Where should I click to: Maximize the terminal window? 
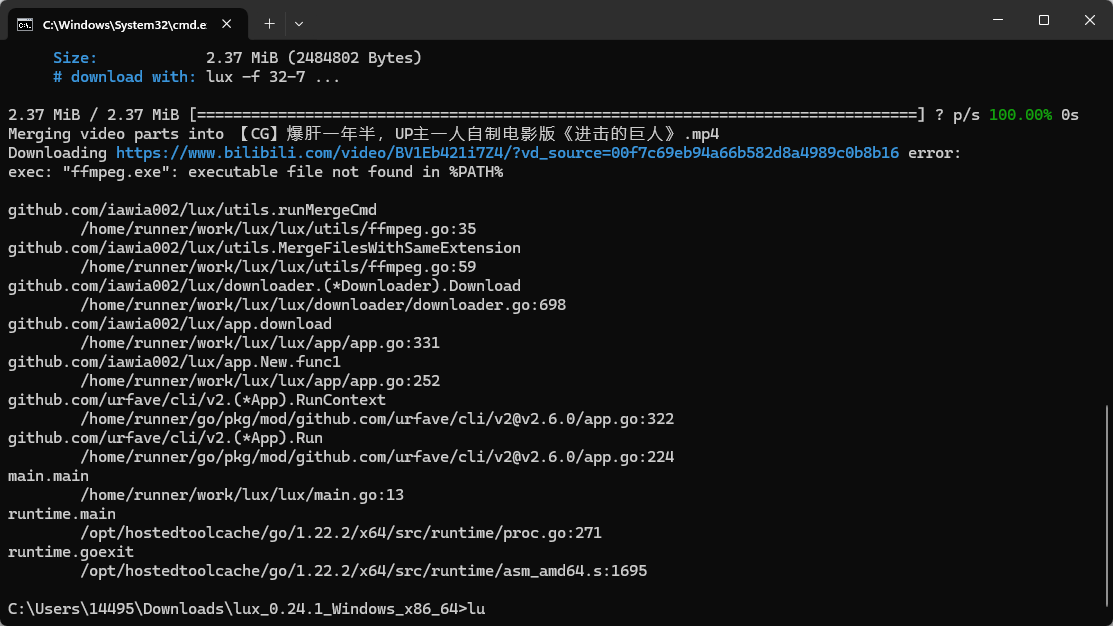1043,20
